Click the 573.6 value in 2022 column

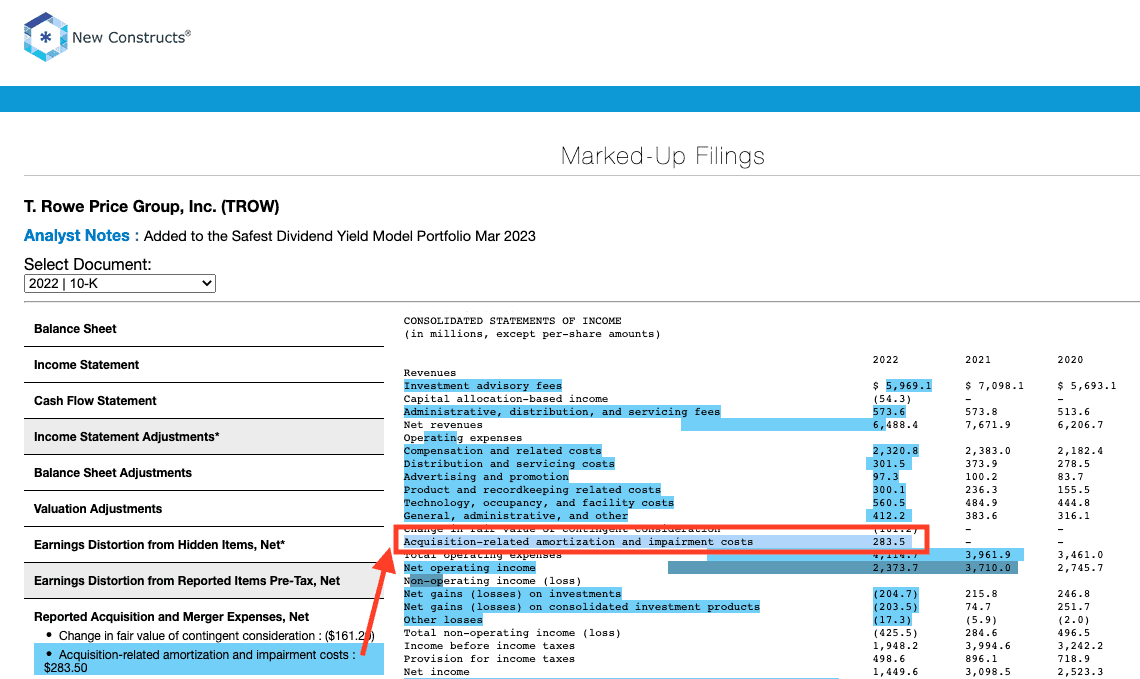pyautogui.click(x=888, y=411)
